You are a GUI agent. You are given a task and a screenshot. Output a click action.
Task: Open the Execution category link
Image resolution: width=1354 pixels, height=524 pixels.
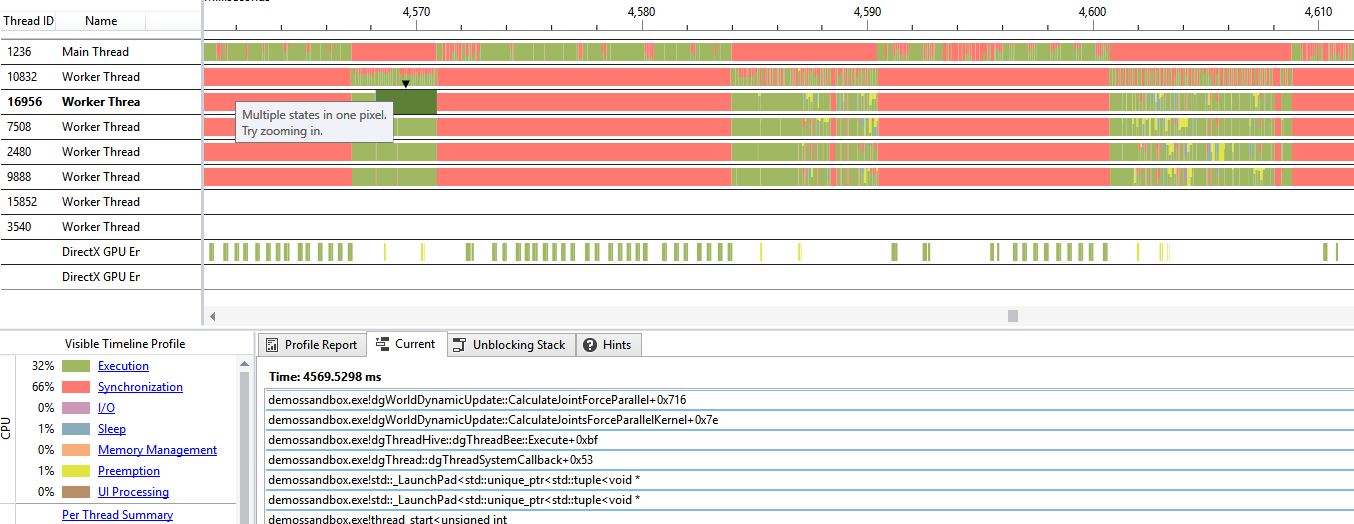(x=123, y=366)
